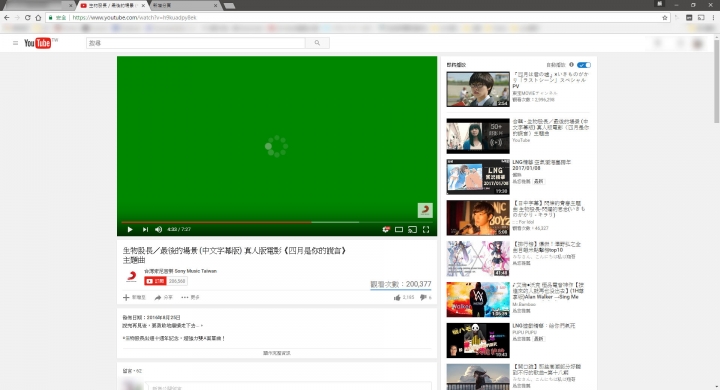Click the page vertical scrollbar thumb
This screenshot has width=720, height=390.
point(716,80)
